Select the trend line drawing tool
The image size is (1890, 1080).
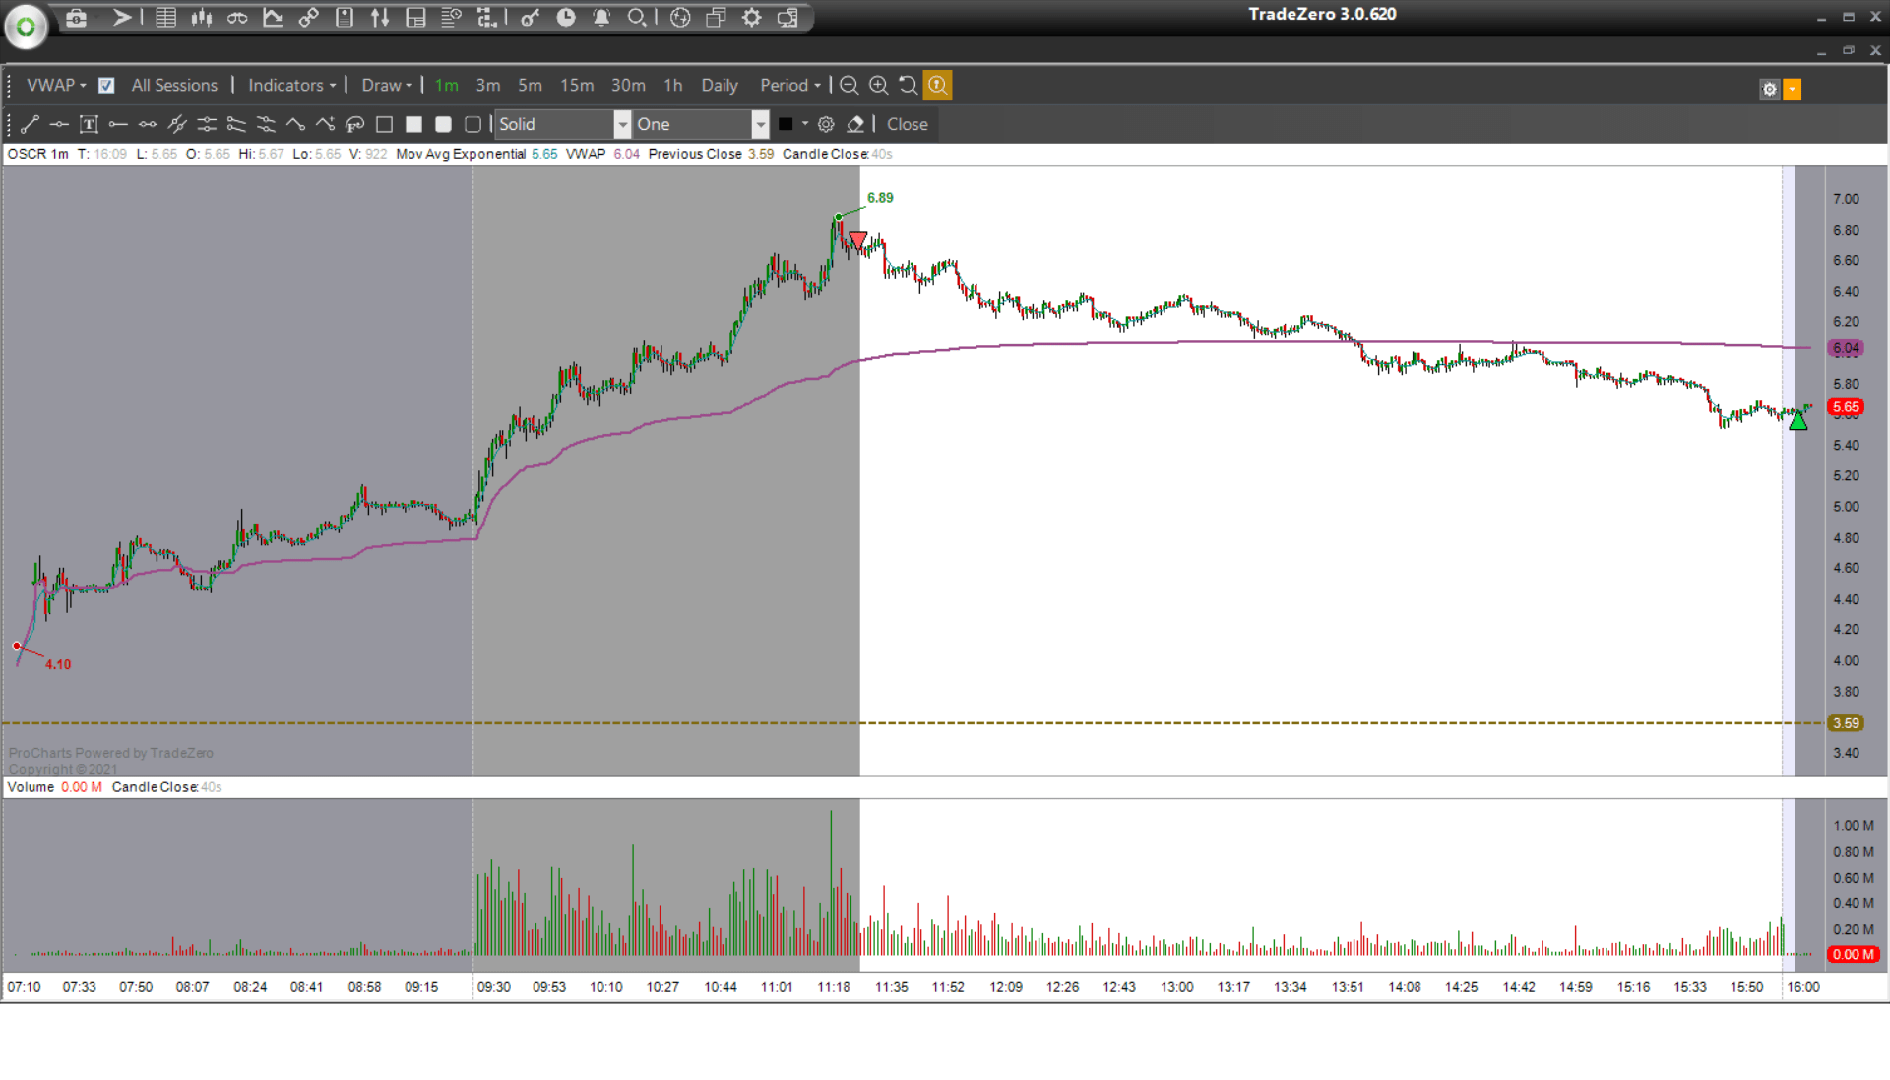[x=30, y=124]
